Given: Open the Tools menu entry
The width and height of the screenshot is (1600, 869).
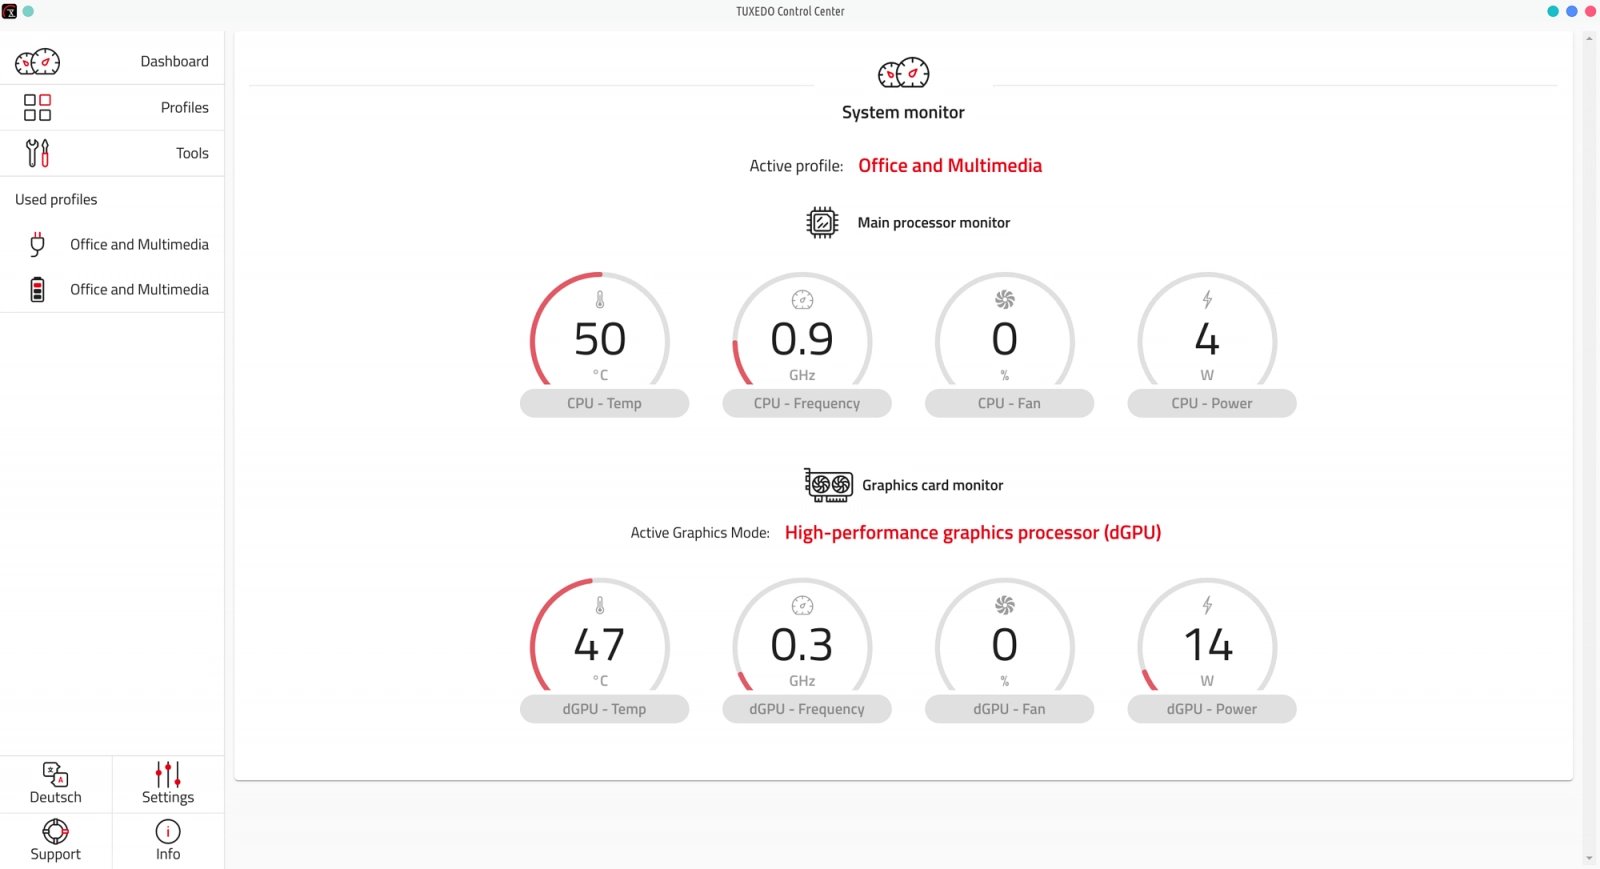Looking at the screenshot, I should pos(112,153).
